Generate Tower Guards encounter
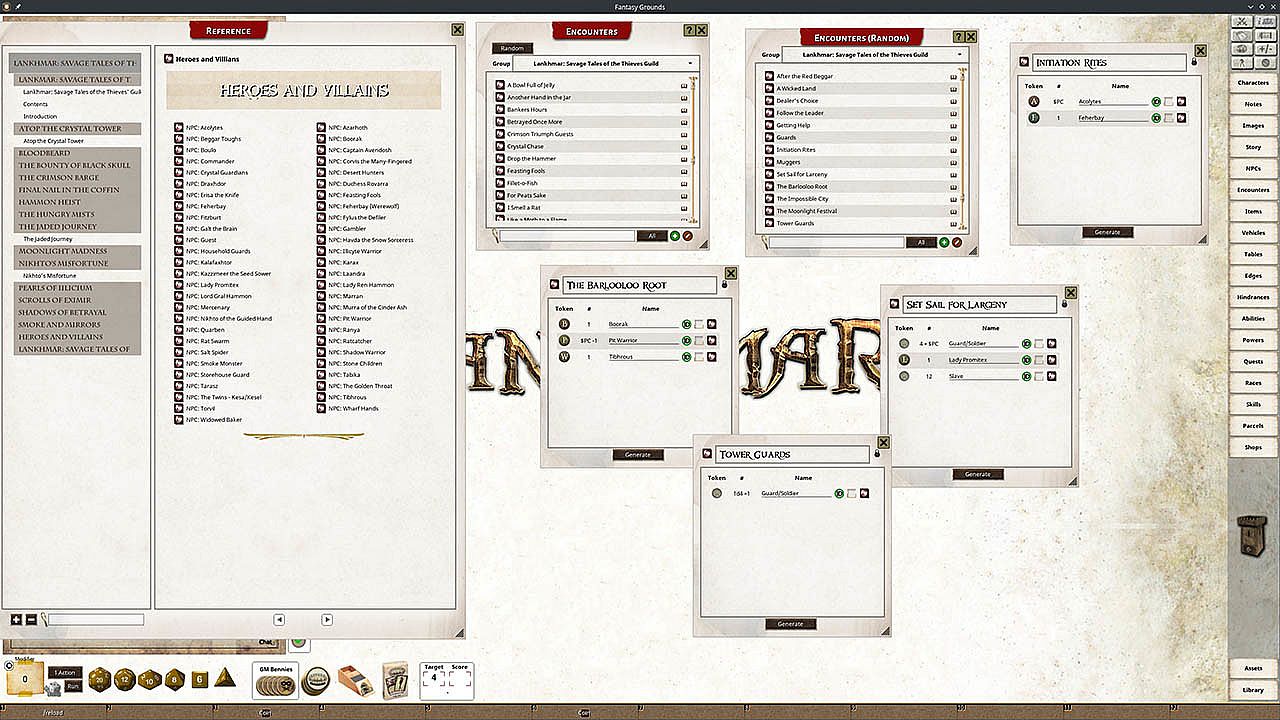1280x720 pixels. point(790,624)
